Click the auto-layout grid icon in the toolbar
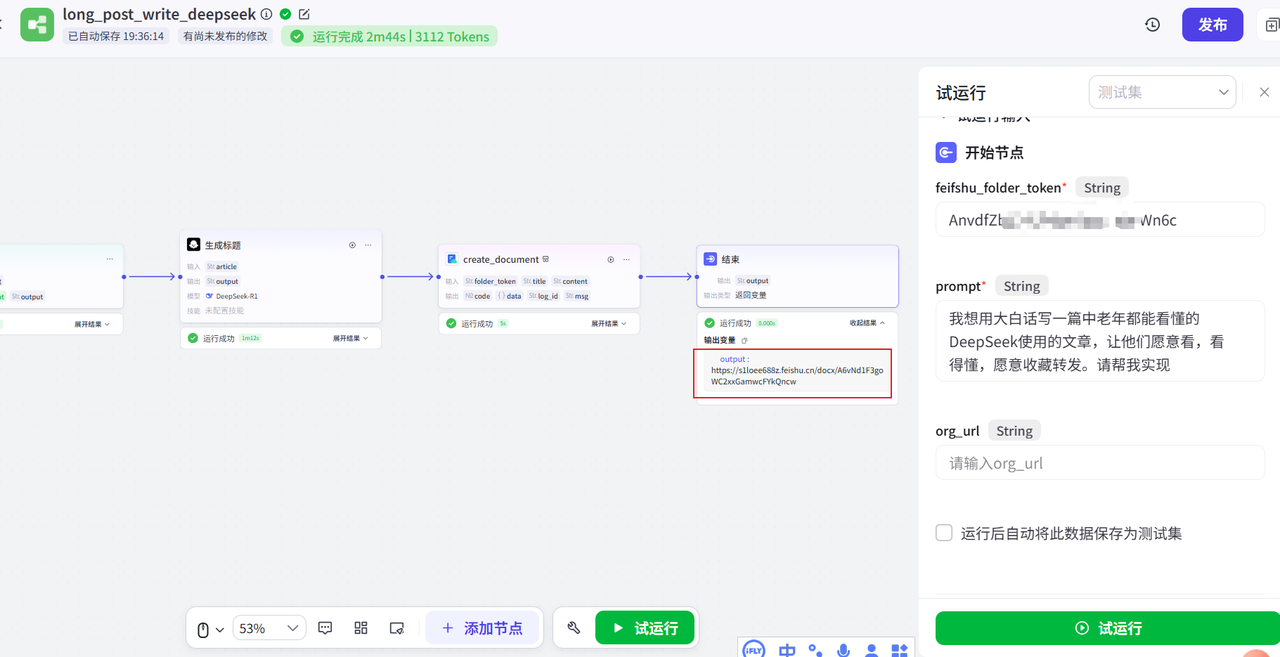This screenshot has height=657, width=1280. tap(361, 628)
